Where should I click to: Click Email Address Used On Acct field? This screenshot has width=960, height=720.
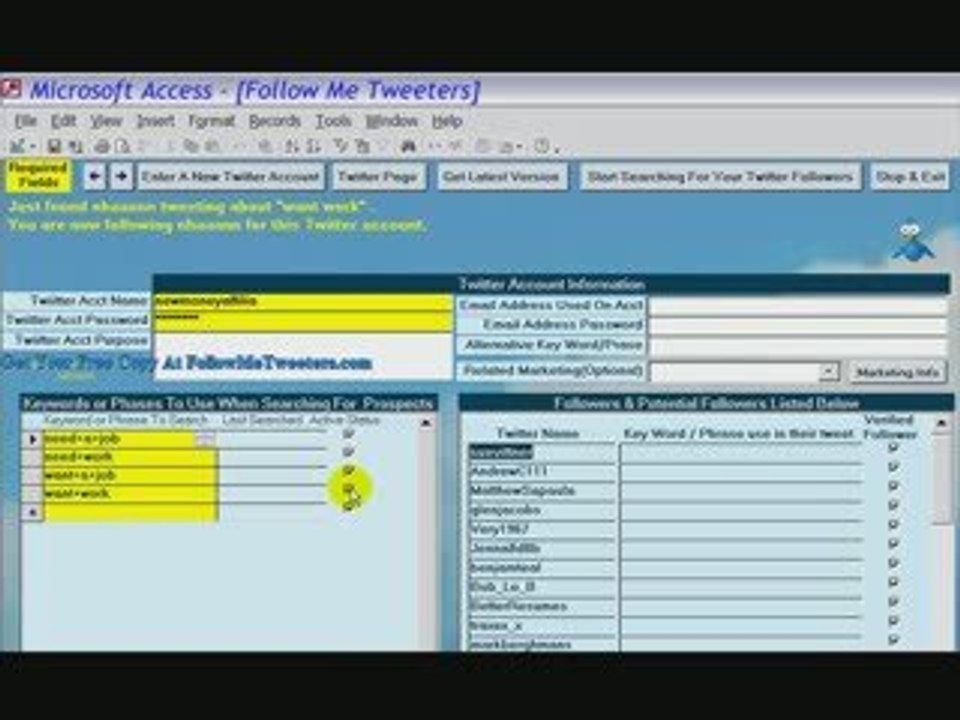pos(798,305)
